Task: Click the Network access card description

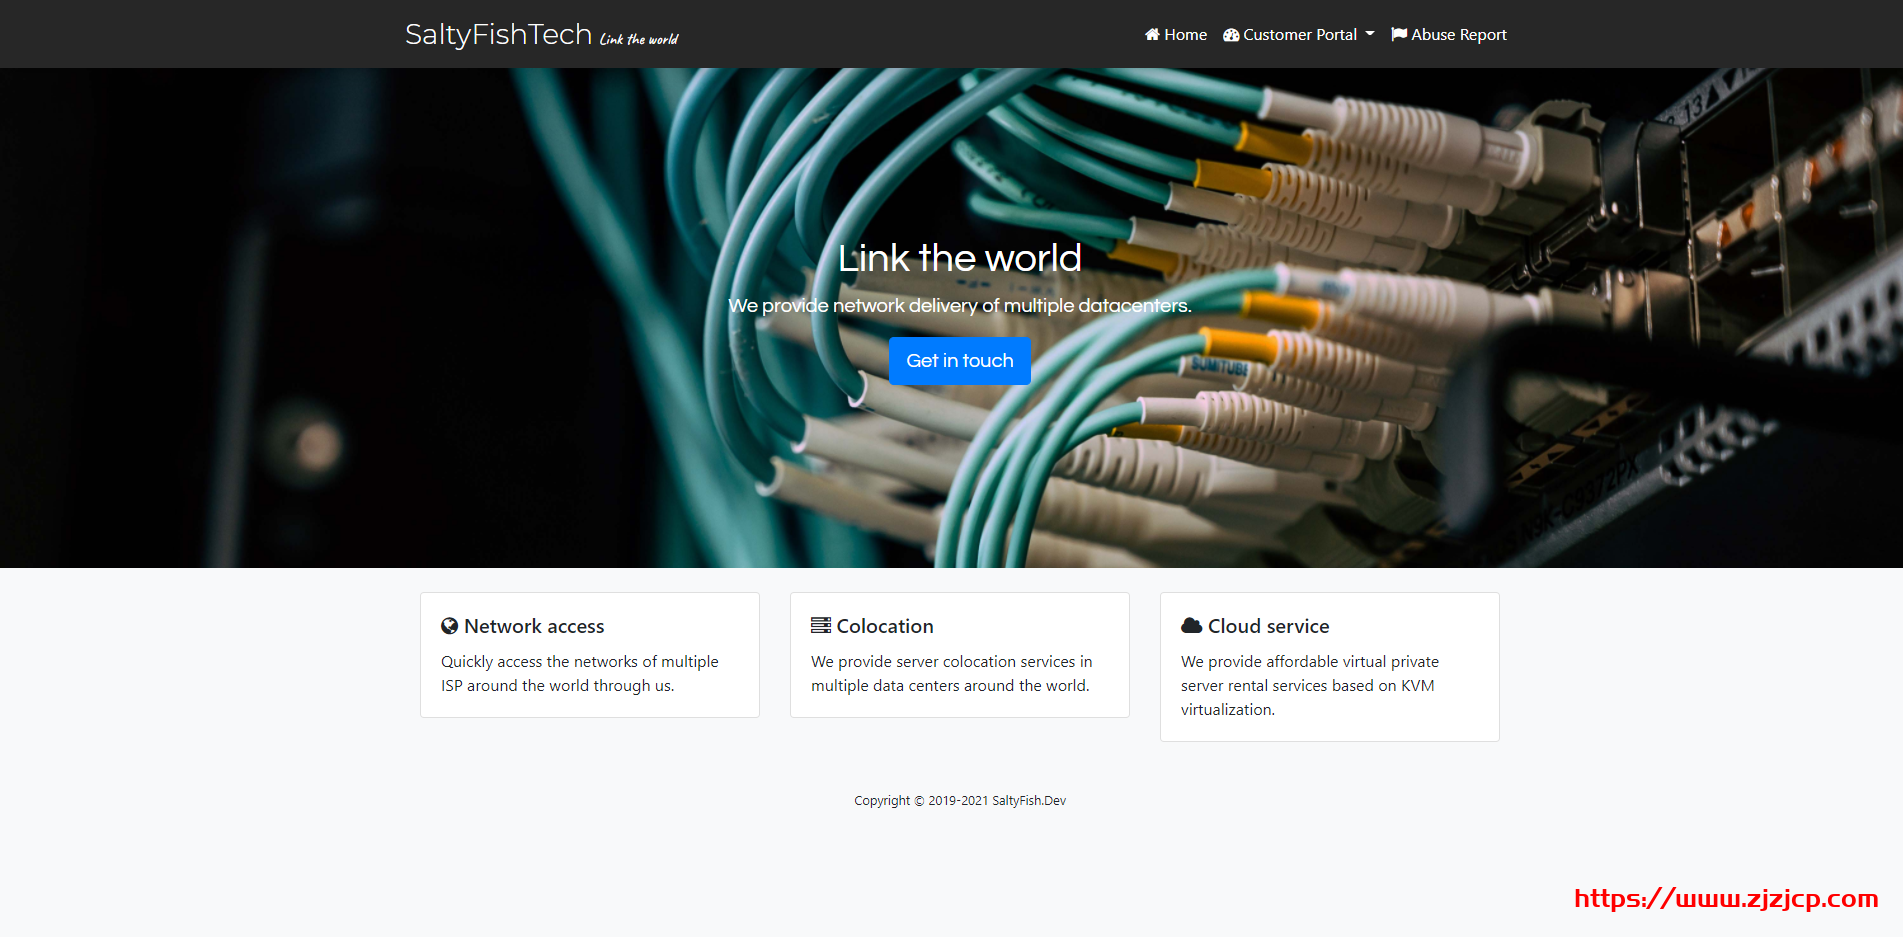Action: tap(580, 674)
